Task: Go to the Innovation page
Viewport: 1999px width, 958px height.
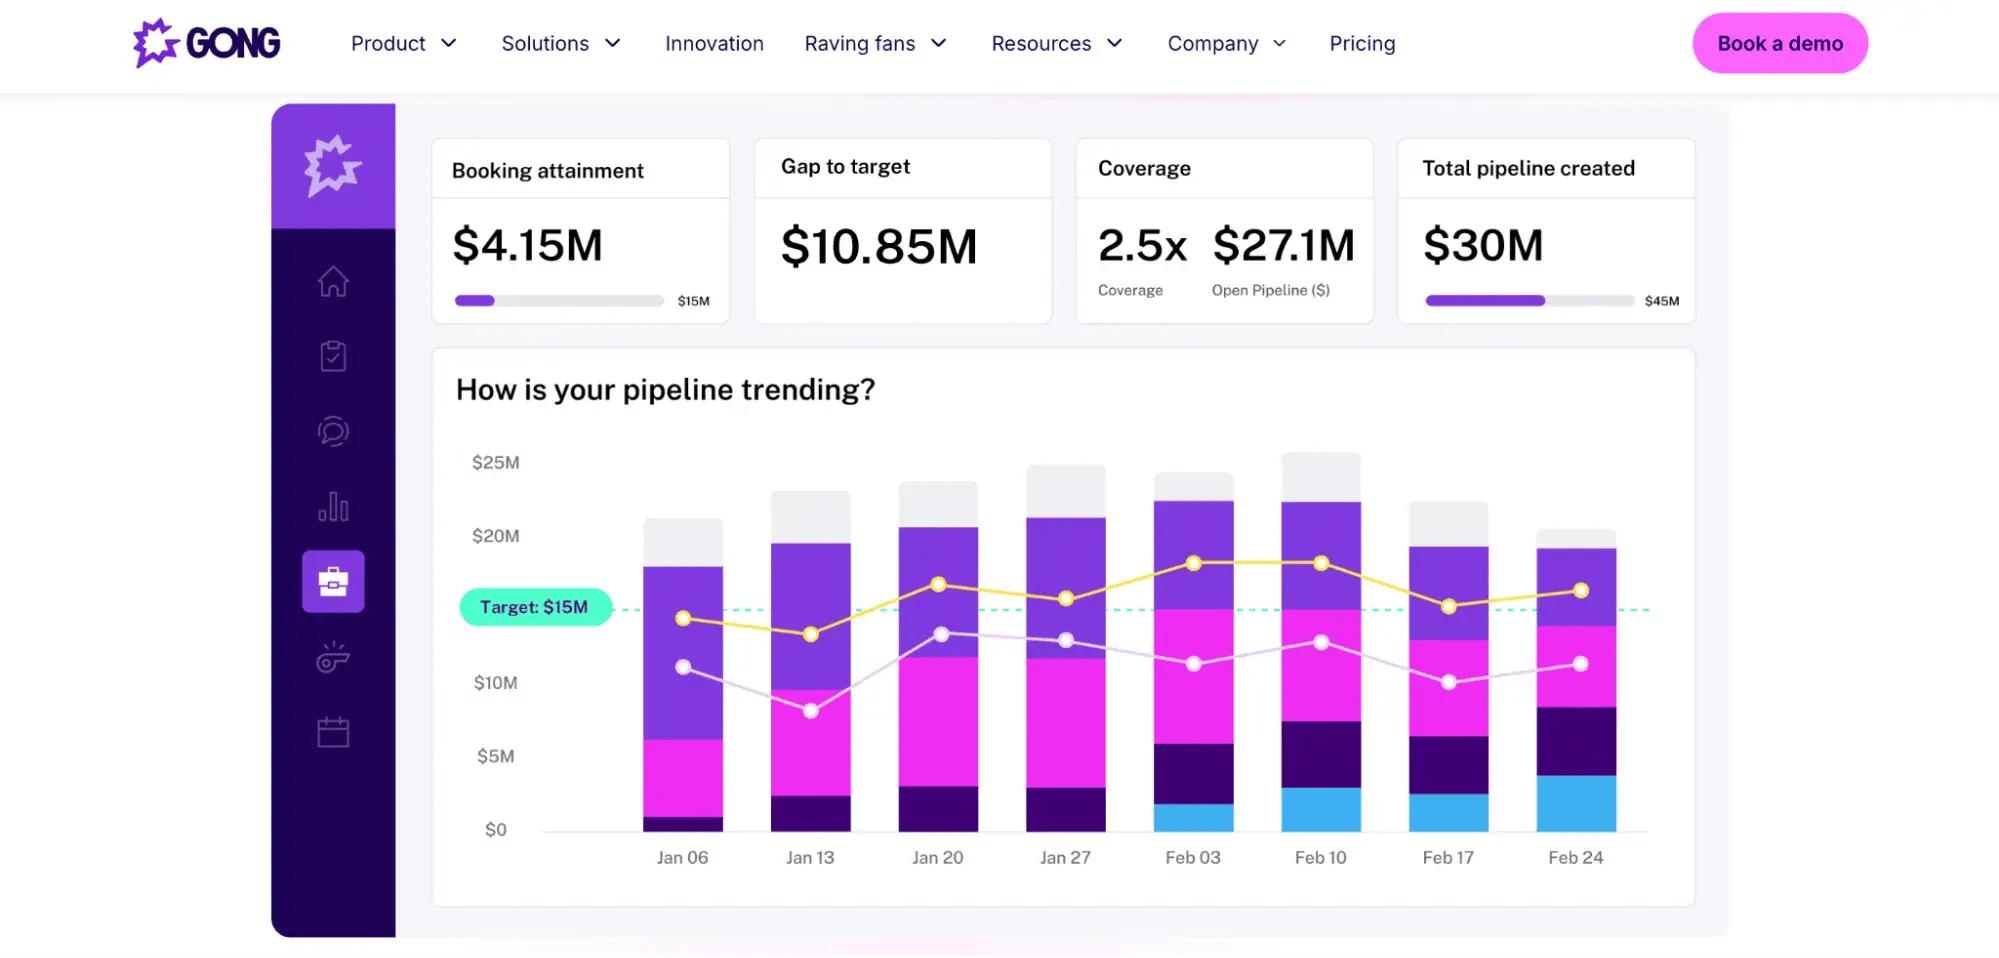Action: click(x=714, y=43)
